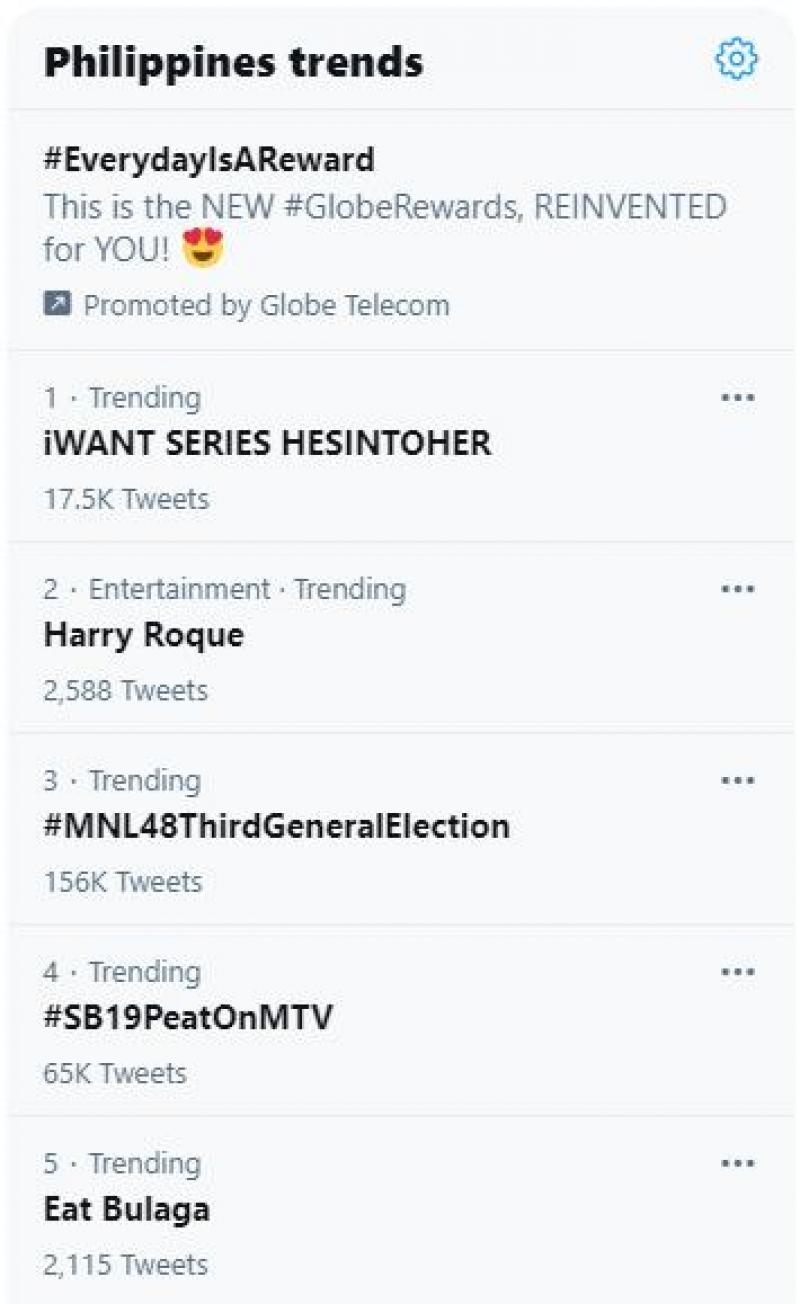Open trends settings gear icon
The height and width of the screenshot is (1304, 800).
click(x=737, y=60)
